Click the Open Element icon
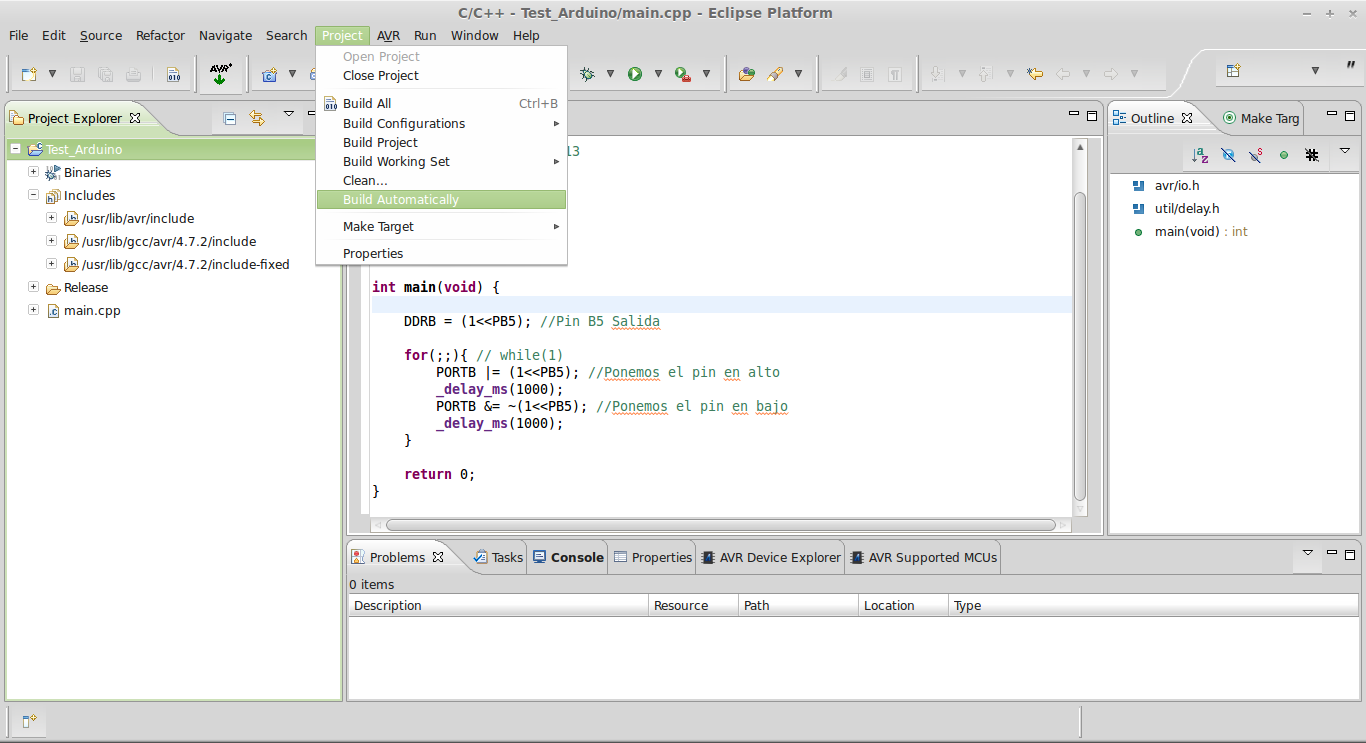 [746, 74]
